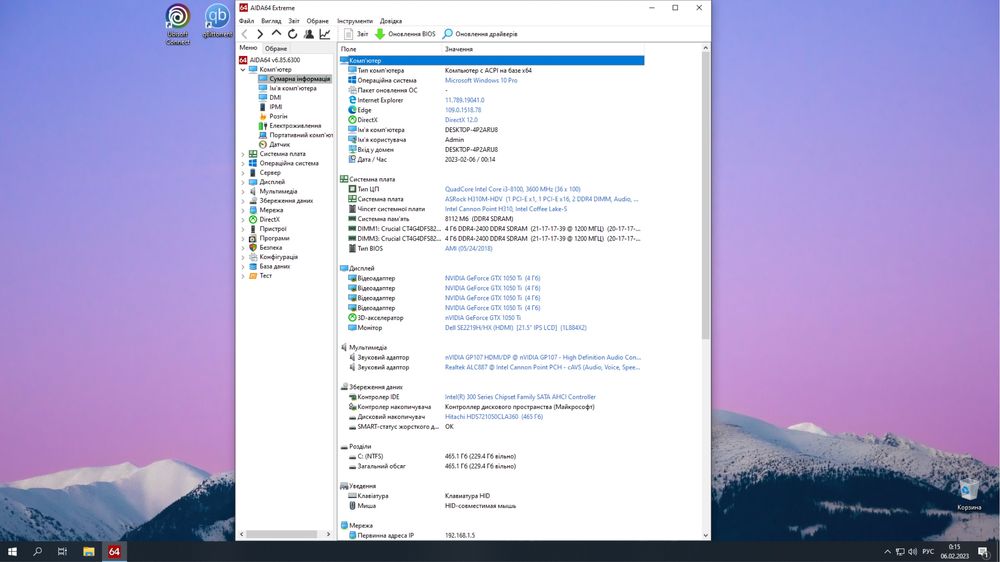Open the Windows Start menu
Image resolution: width=1000 pixels, height=562 pixels.
coord(12,552)
